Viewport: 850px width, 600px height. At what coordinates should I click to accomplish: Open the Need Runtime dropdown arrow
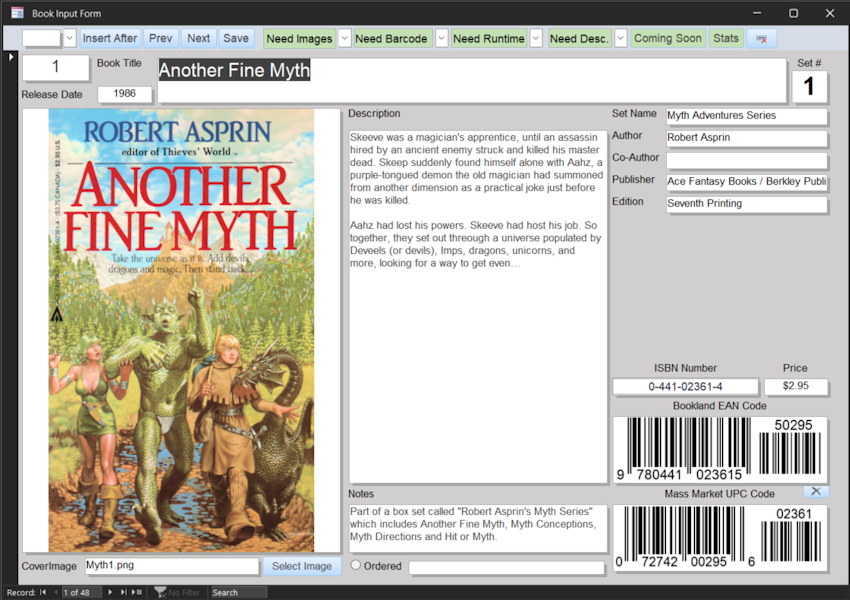pyautogui.click(x=536, y=38)
